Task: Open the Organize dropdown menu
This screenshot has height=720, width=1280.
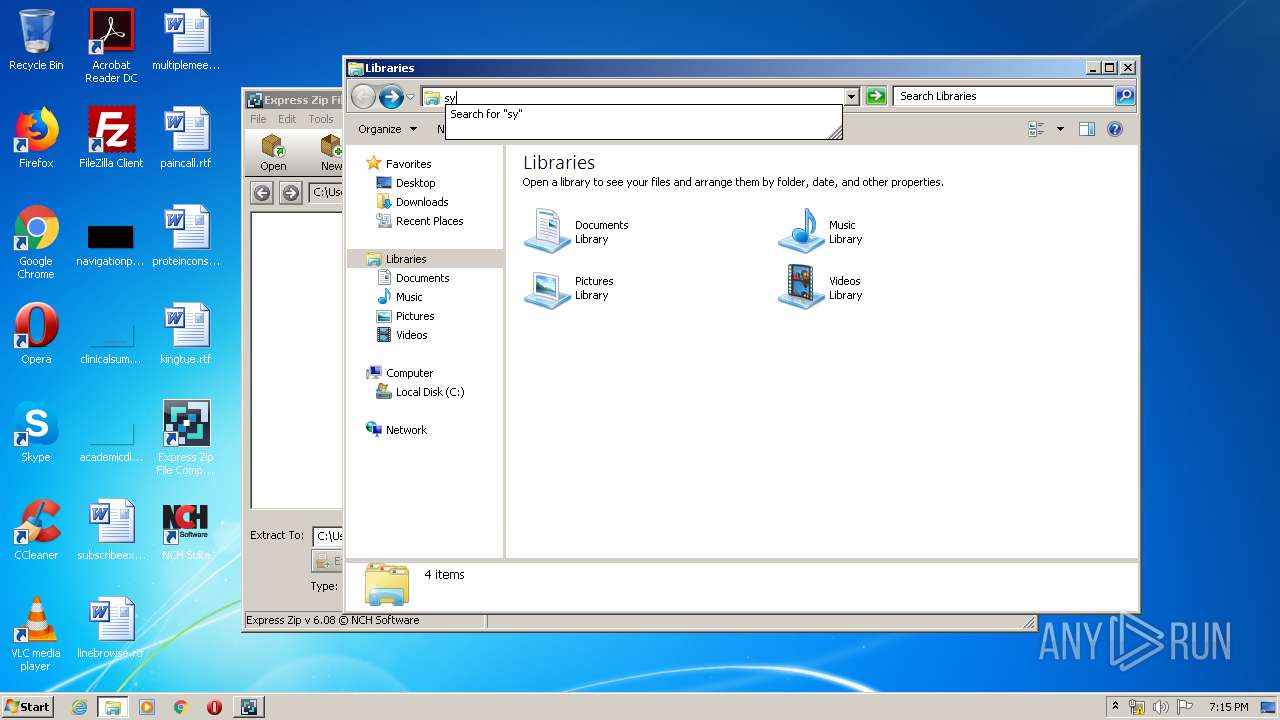Action: [x=388, y=129]
